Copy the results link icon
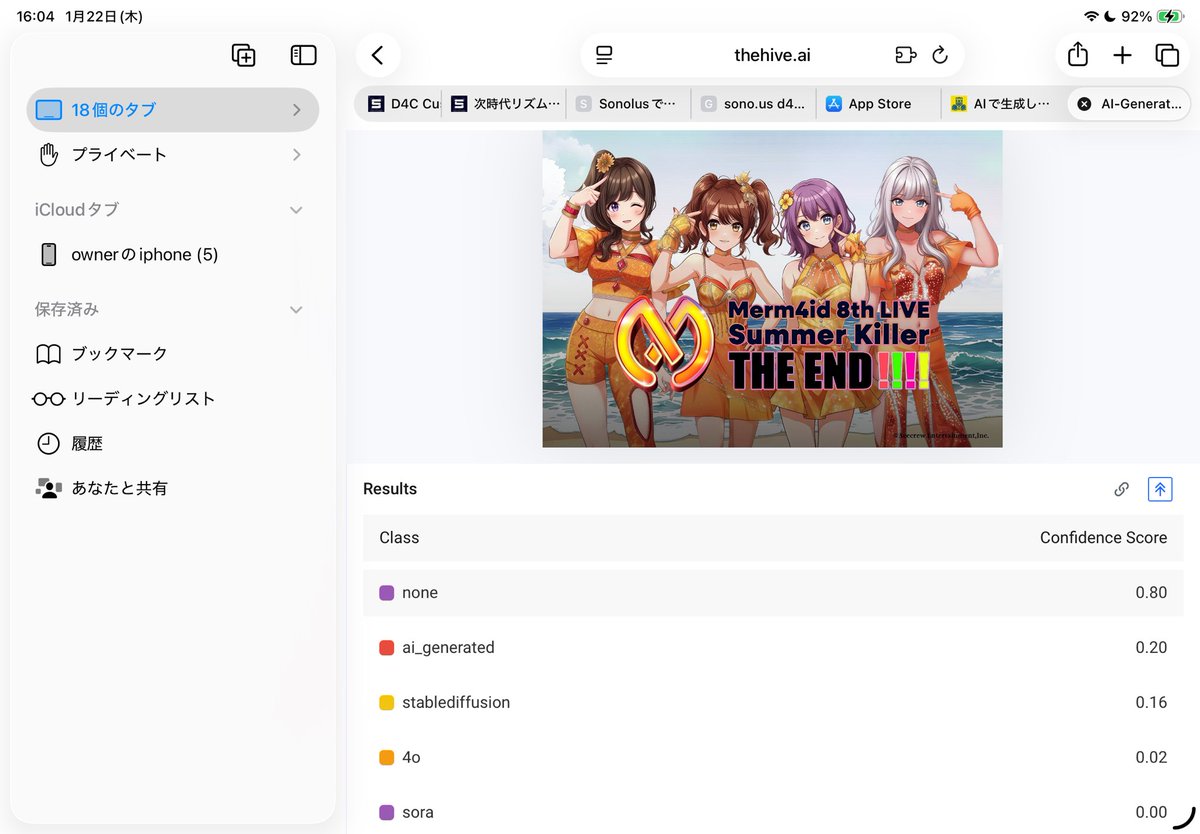The width and height of the screenshot is (1200, 834). pos(1122,489)
